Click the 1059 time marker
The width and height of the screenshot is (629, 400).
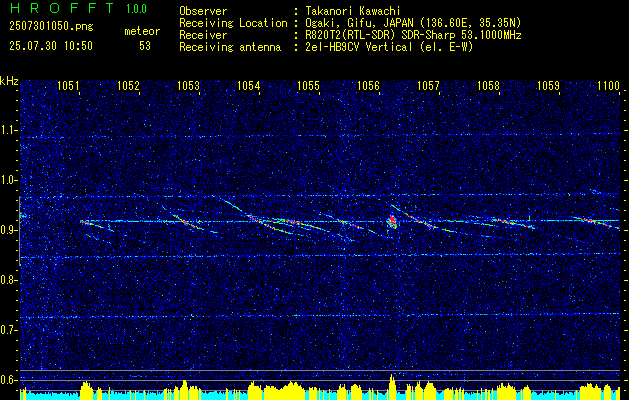pyautogui.click(x=548, y=85)
